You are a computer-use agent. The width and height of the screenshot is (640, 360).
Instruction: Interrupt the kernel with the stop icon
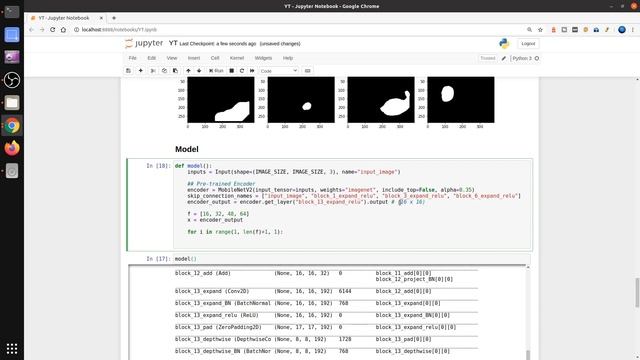click(x=231, y=71)
